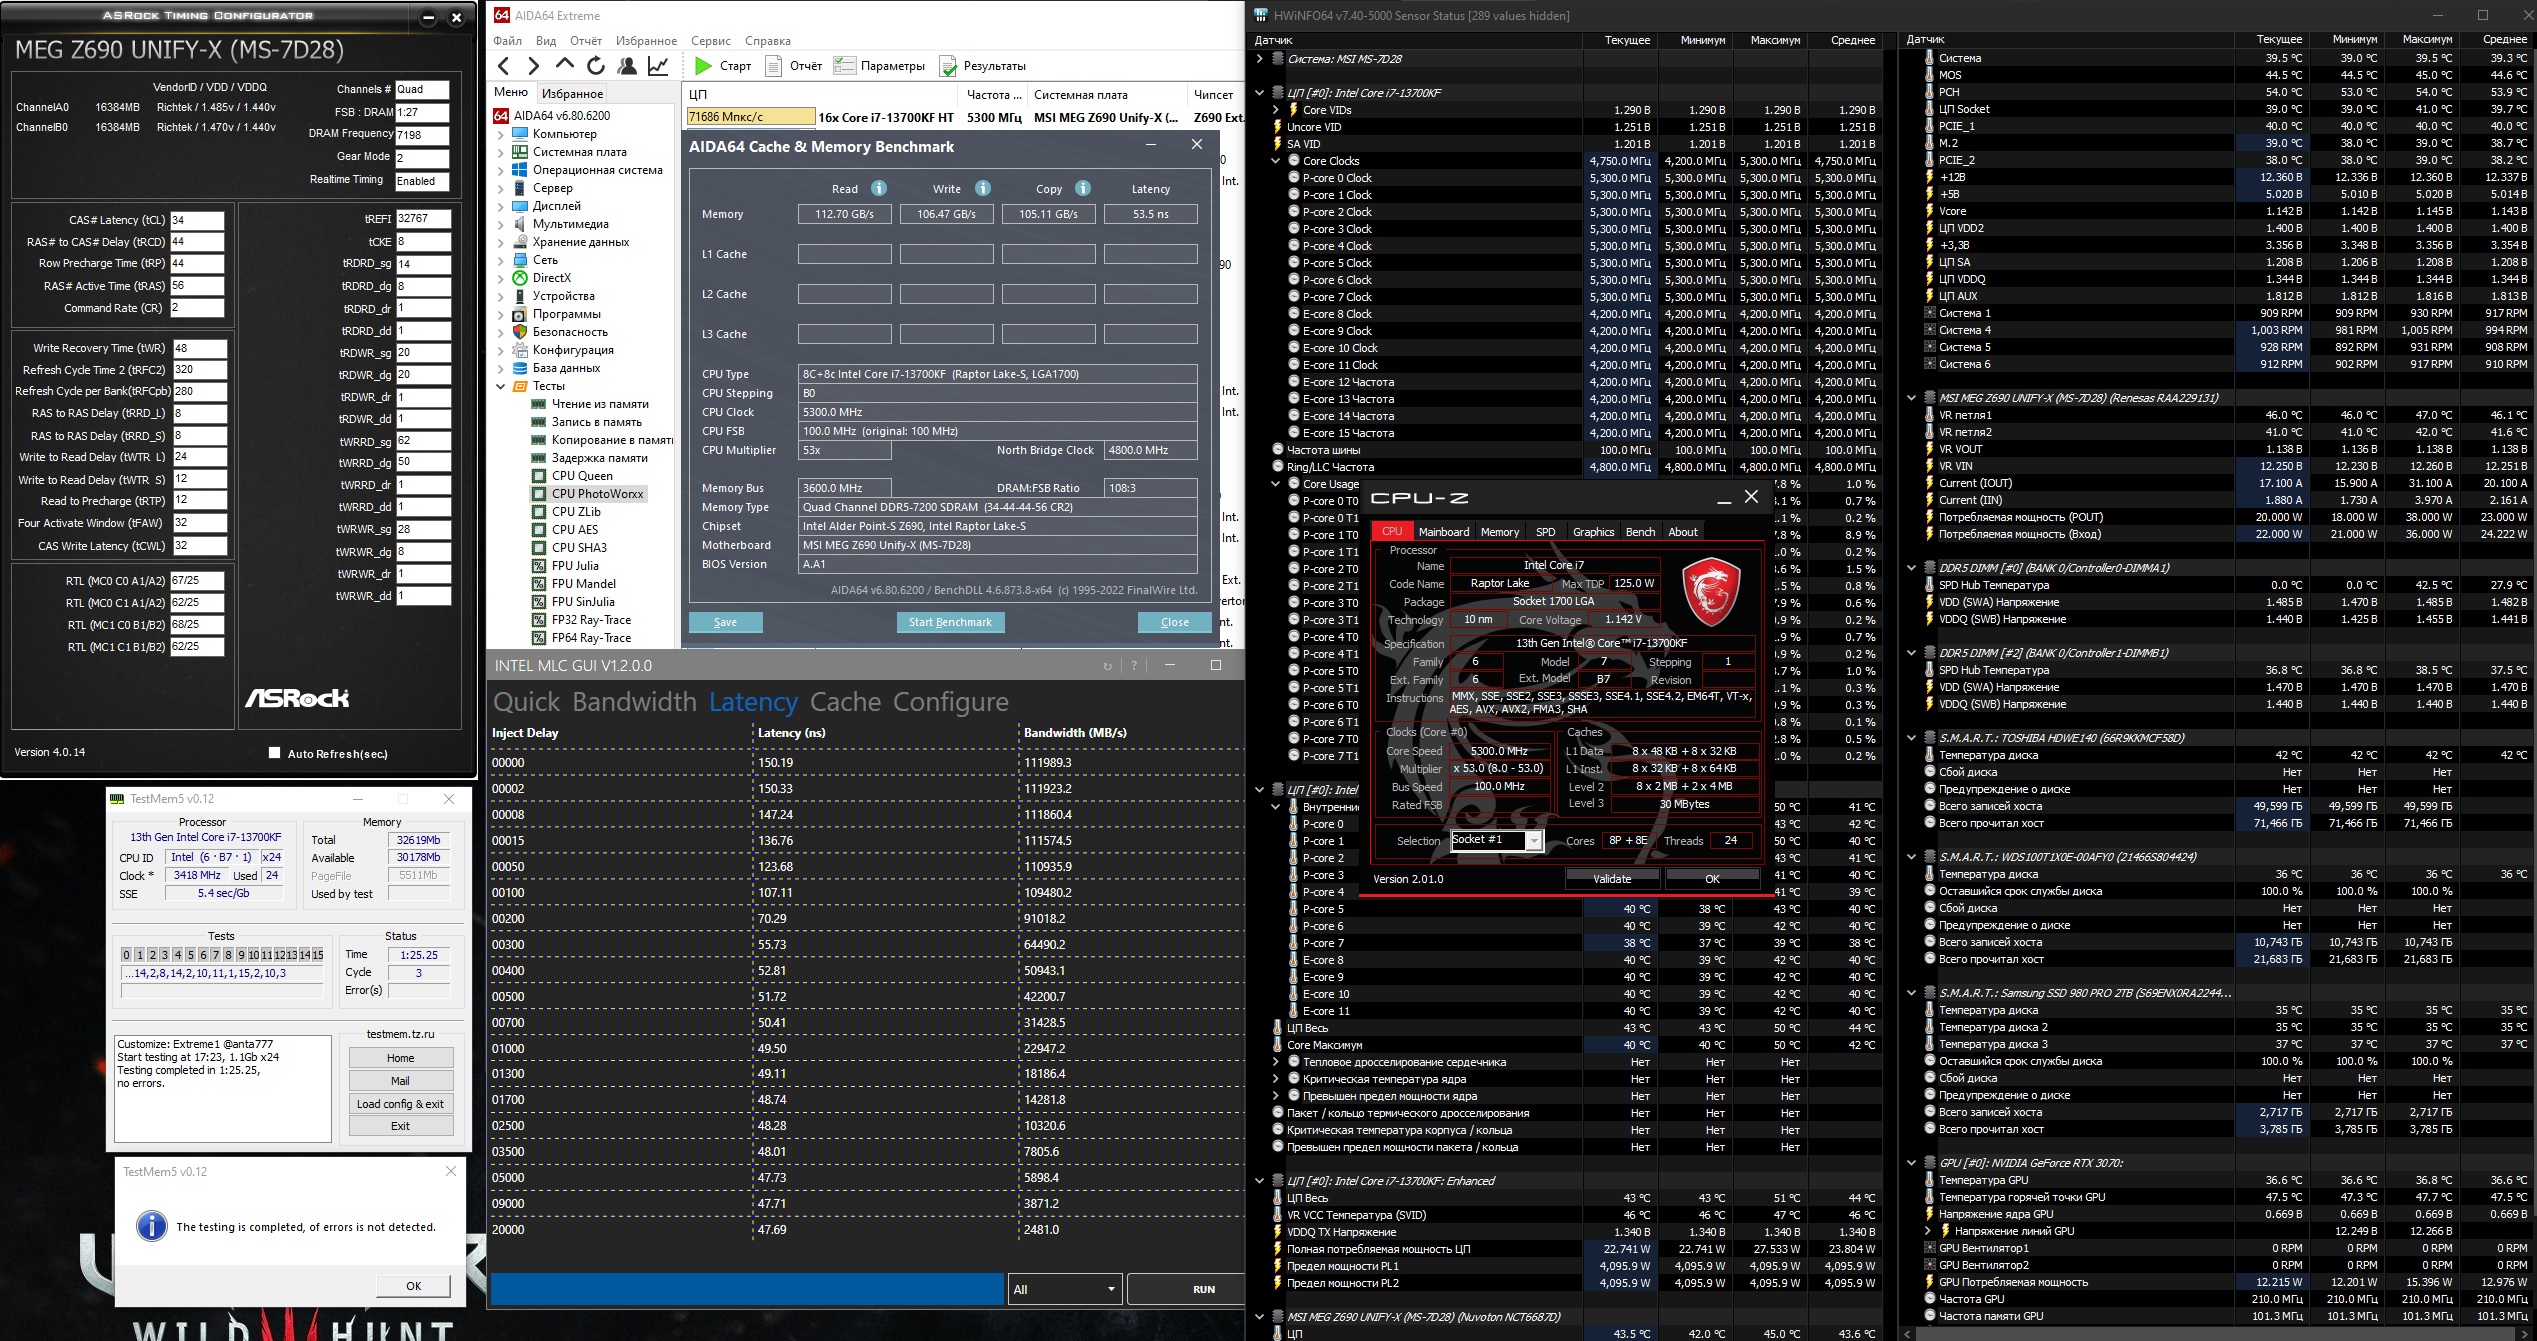Click the CAS# Latency (tCL) value field
Image resolution: width=2537 pixels, height=1341 pixels.
pyautogui.click(x=198, y=220)
